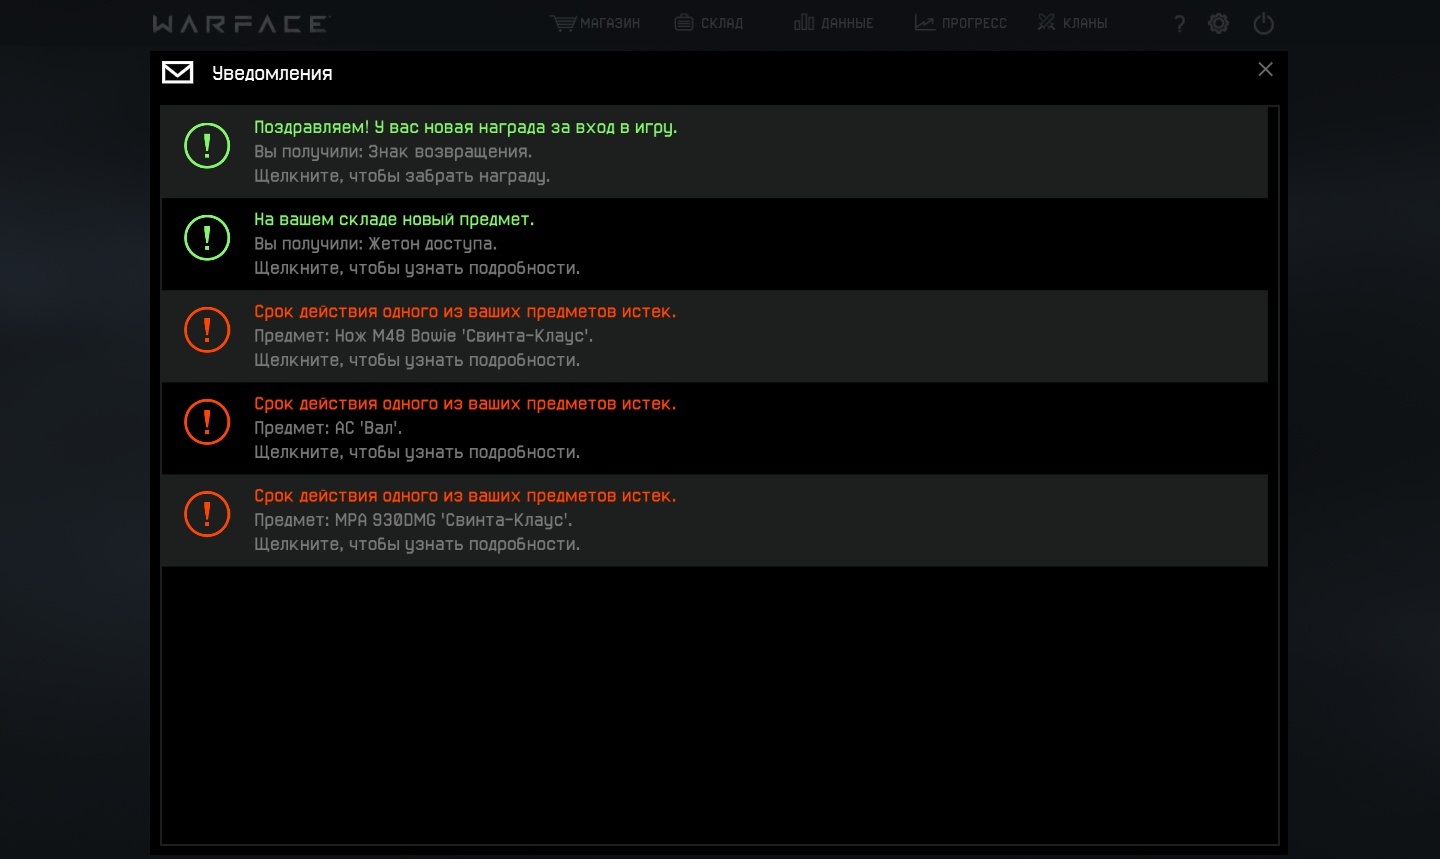Open settings with the gear icon
Image resolution: width=1440 pixels, height=859 pixels.
[x=1218, y=23]
